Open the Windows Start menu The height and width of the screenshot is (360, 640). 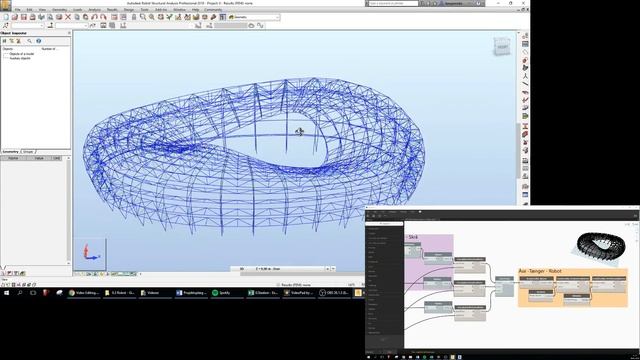tap(6, 293)
